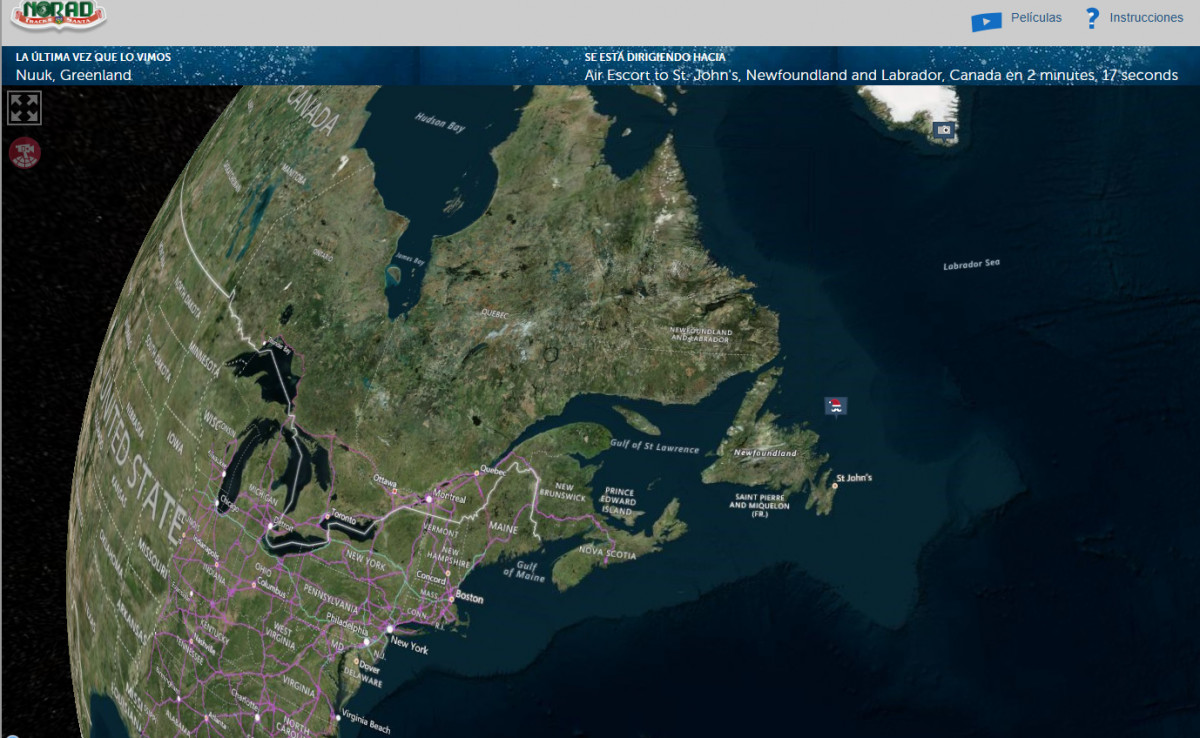
Task: Click the blue question mark icon
Action: pyautogui.click(x=1092, y=18)
